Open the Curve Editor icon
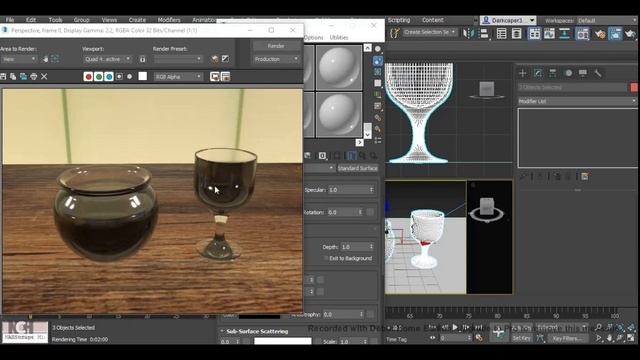 [549, 33]
